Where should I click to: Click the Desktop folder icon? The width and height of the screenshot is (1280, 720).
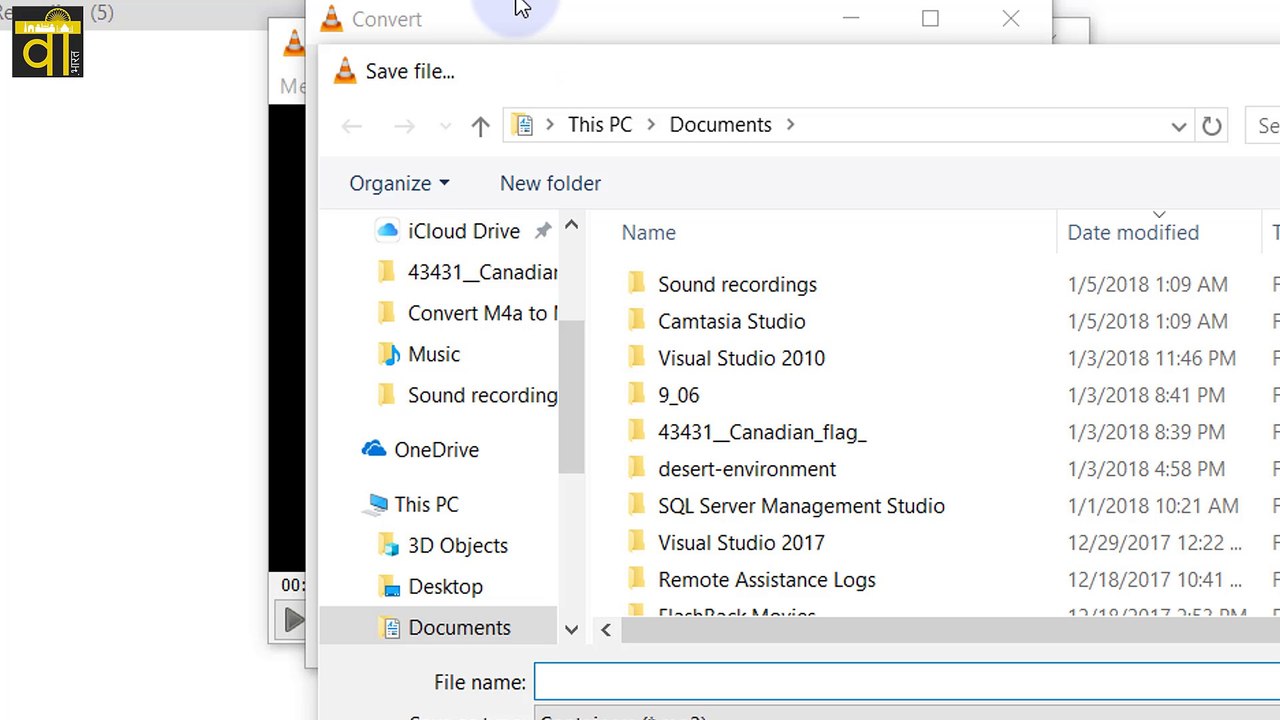click(x=388, y=587)
